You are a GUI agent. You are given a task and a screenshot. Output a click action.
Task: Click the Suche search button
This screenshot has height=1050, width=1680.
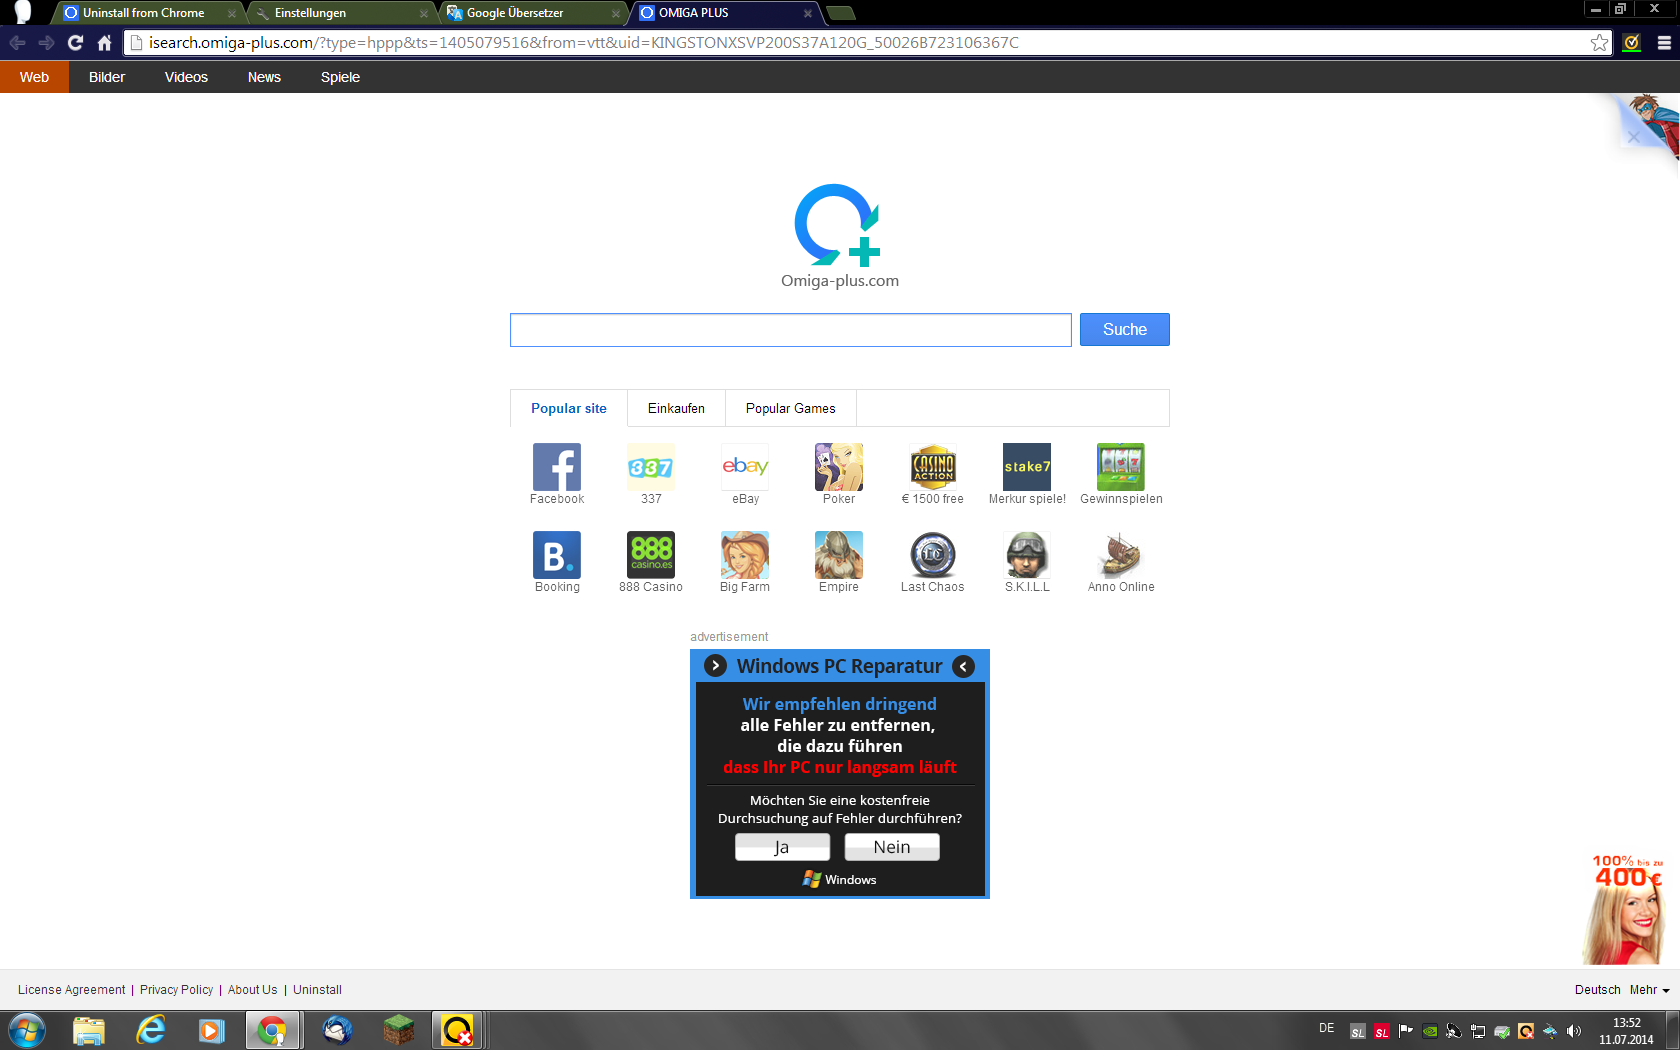(1124, 330)
